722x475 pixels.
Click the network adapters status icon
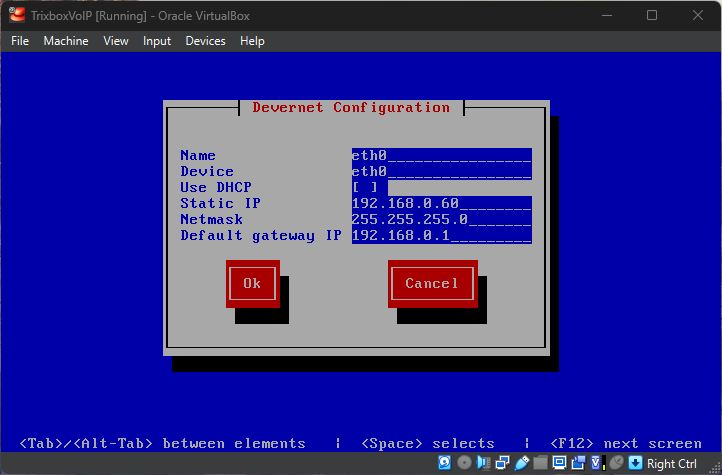pos(502,463)
